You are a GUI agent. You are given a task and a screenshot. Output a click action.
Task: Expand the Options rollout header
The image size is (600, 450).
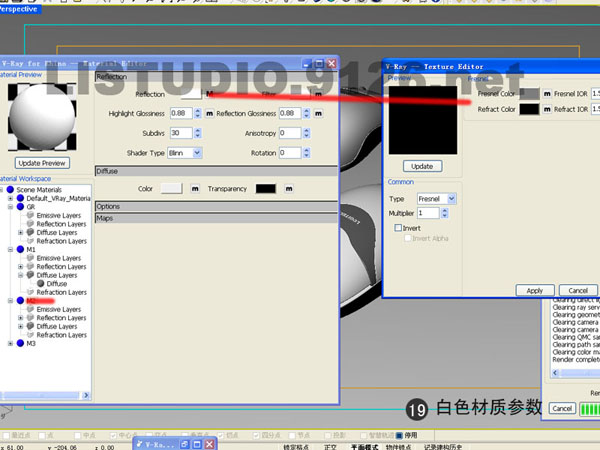[216, 206]
